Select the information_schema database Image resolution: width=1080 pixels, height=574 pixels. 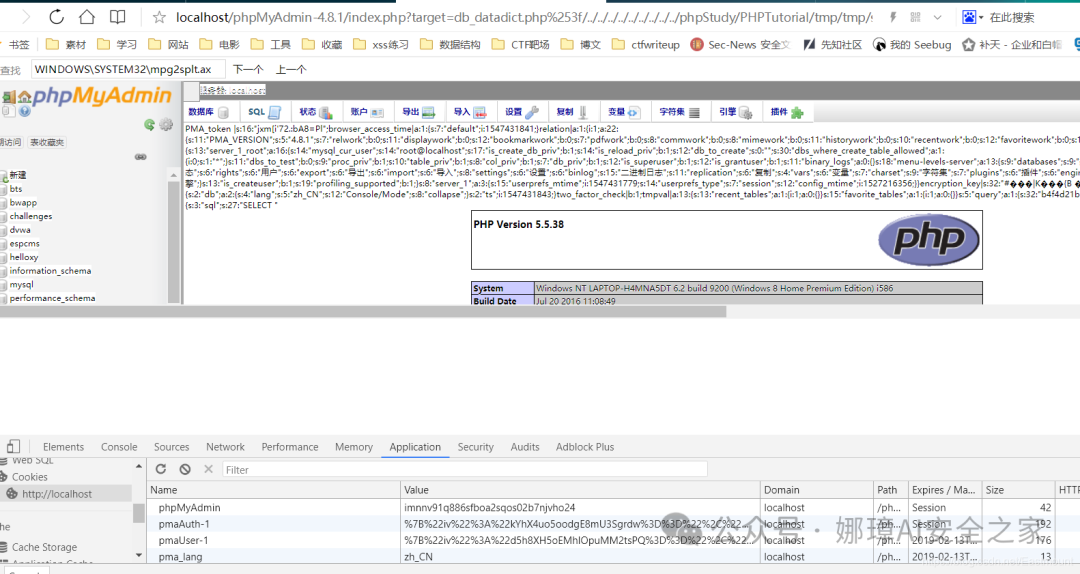(50, 271)
